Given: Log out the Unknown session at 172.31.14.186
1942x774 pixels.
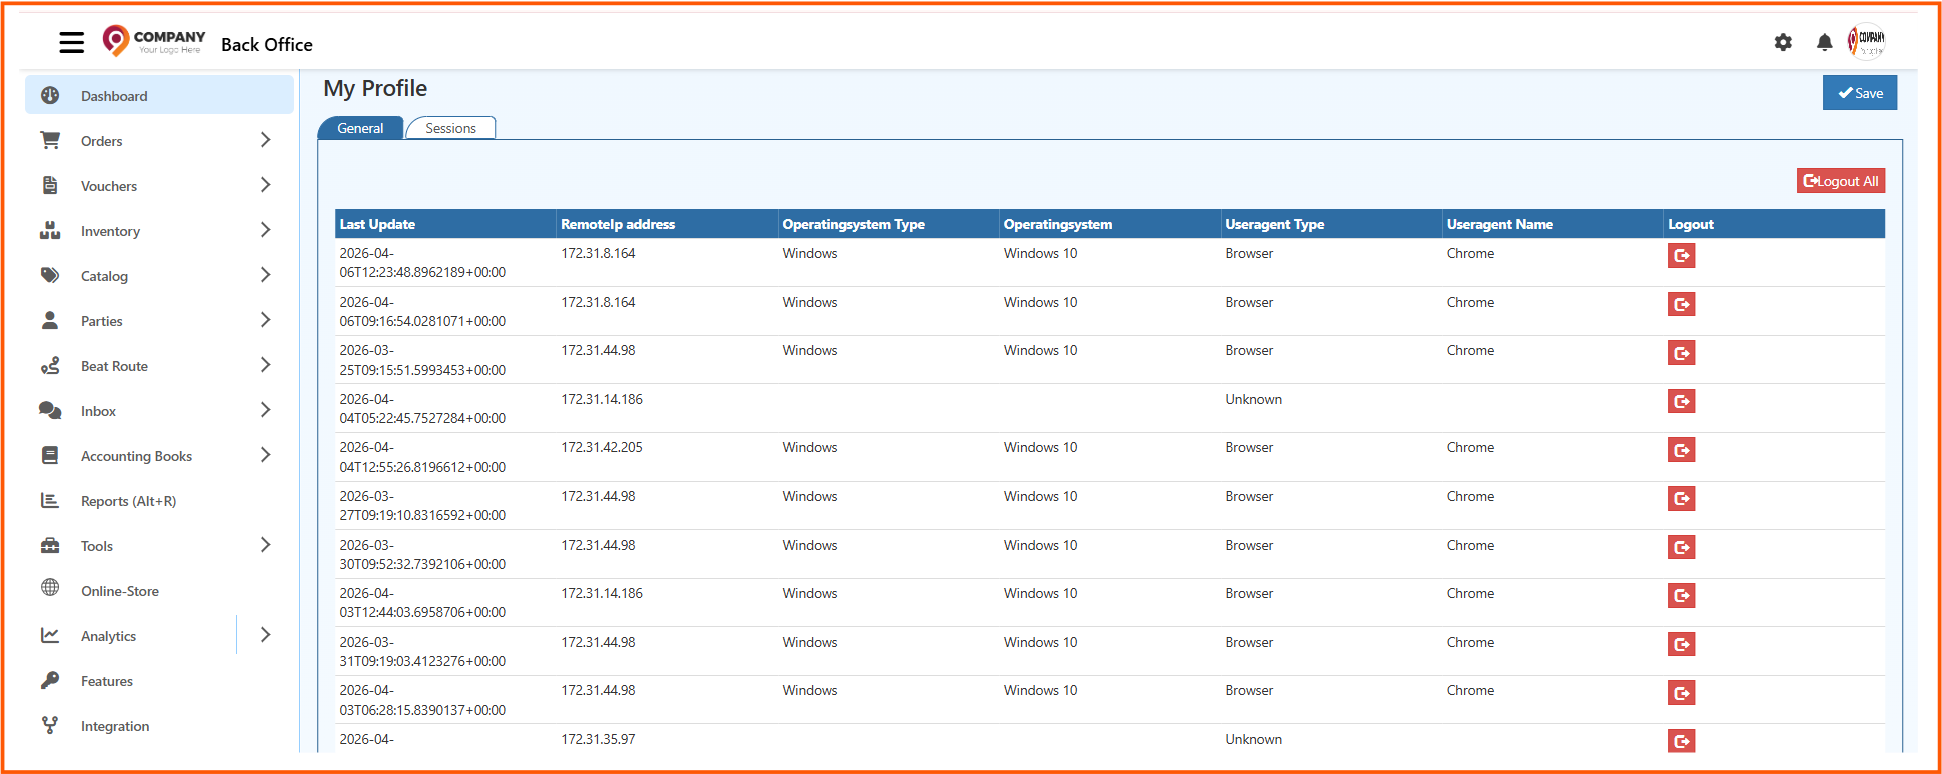Looking at the screenshot, I should pos(1681,402).
